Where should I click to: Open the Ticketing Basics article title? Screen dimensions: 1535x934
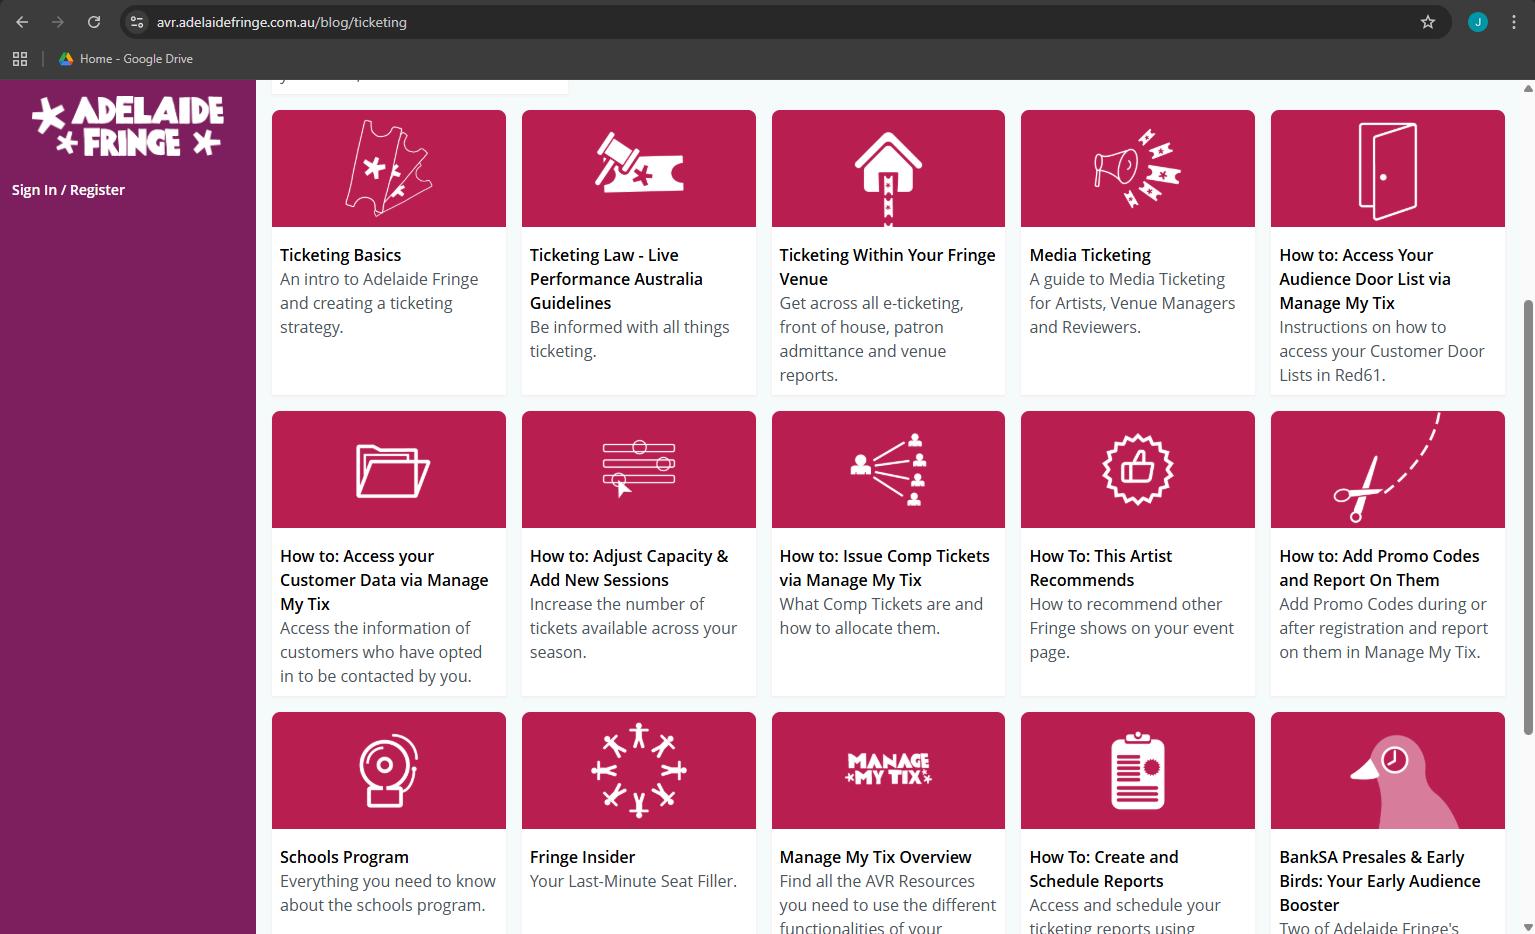click(340, 255)
